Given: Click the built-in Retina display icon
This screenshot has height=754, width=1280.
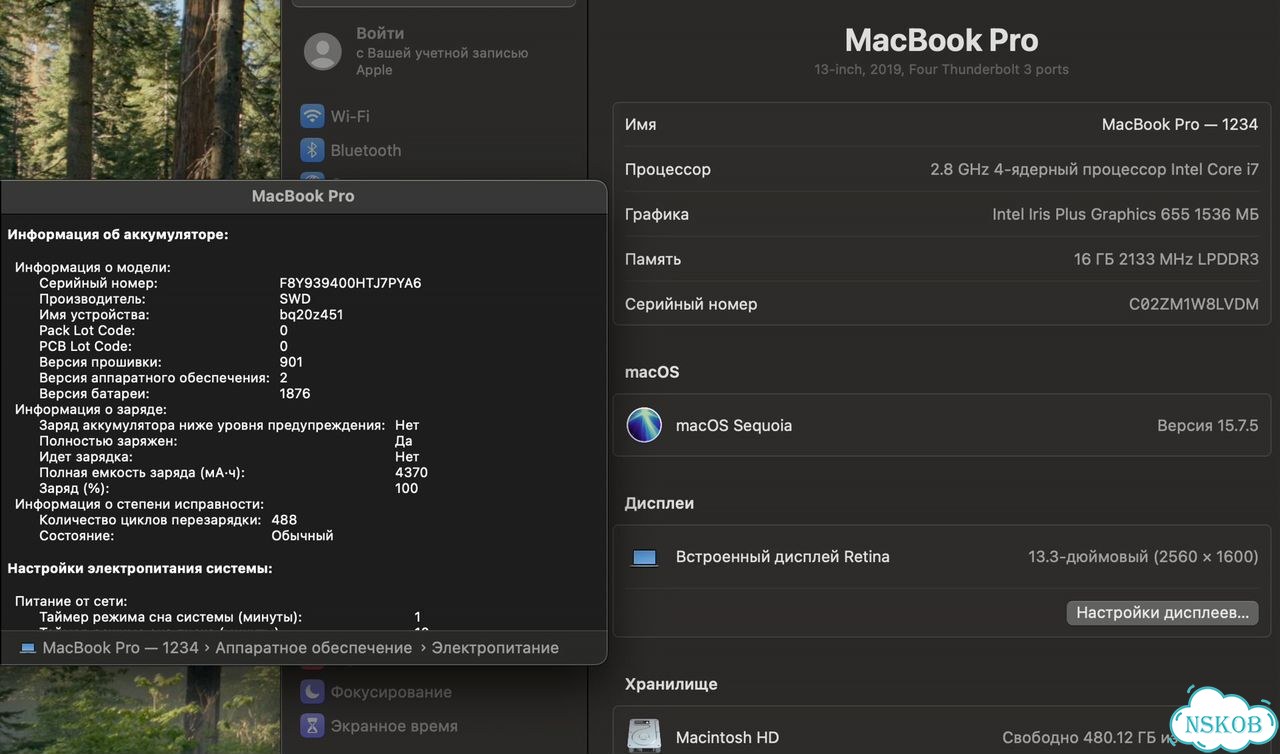Looking at the screenshot, I should tap(645, 558).
